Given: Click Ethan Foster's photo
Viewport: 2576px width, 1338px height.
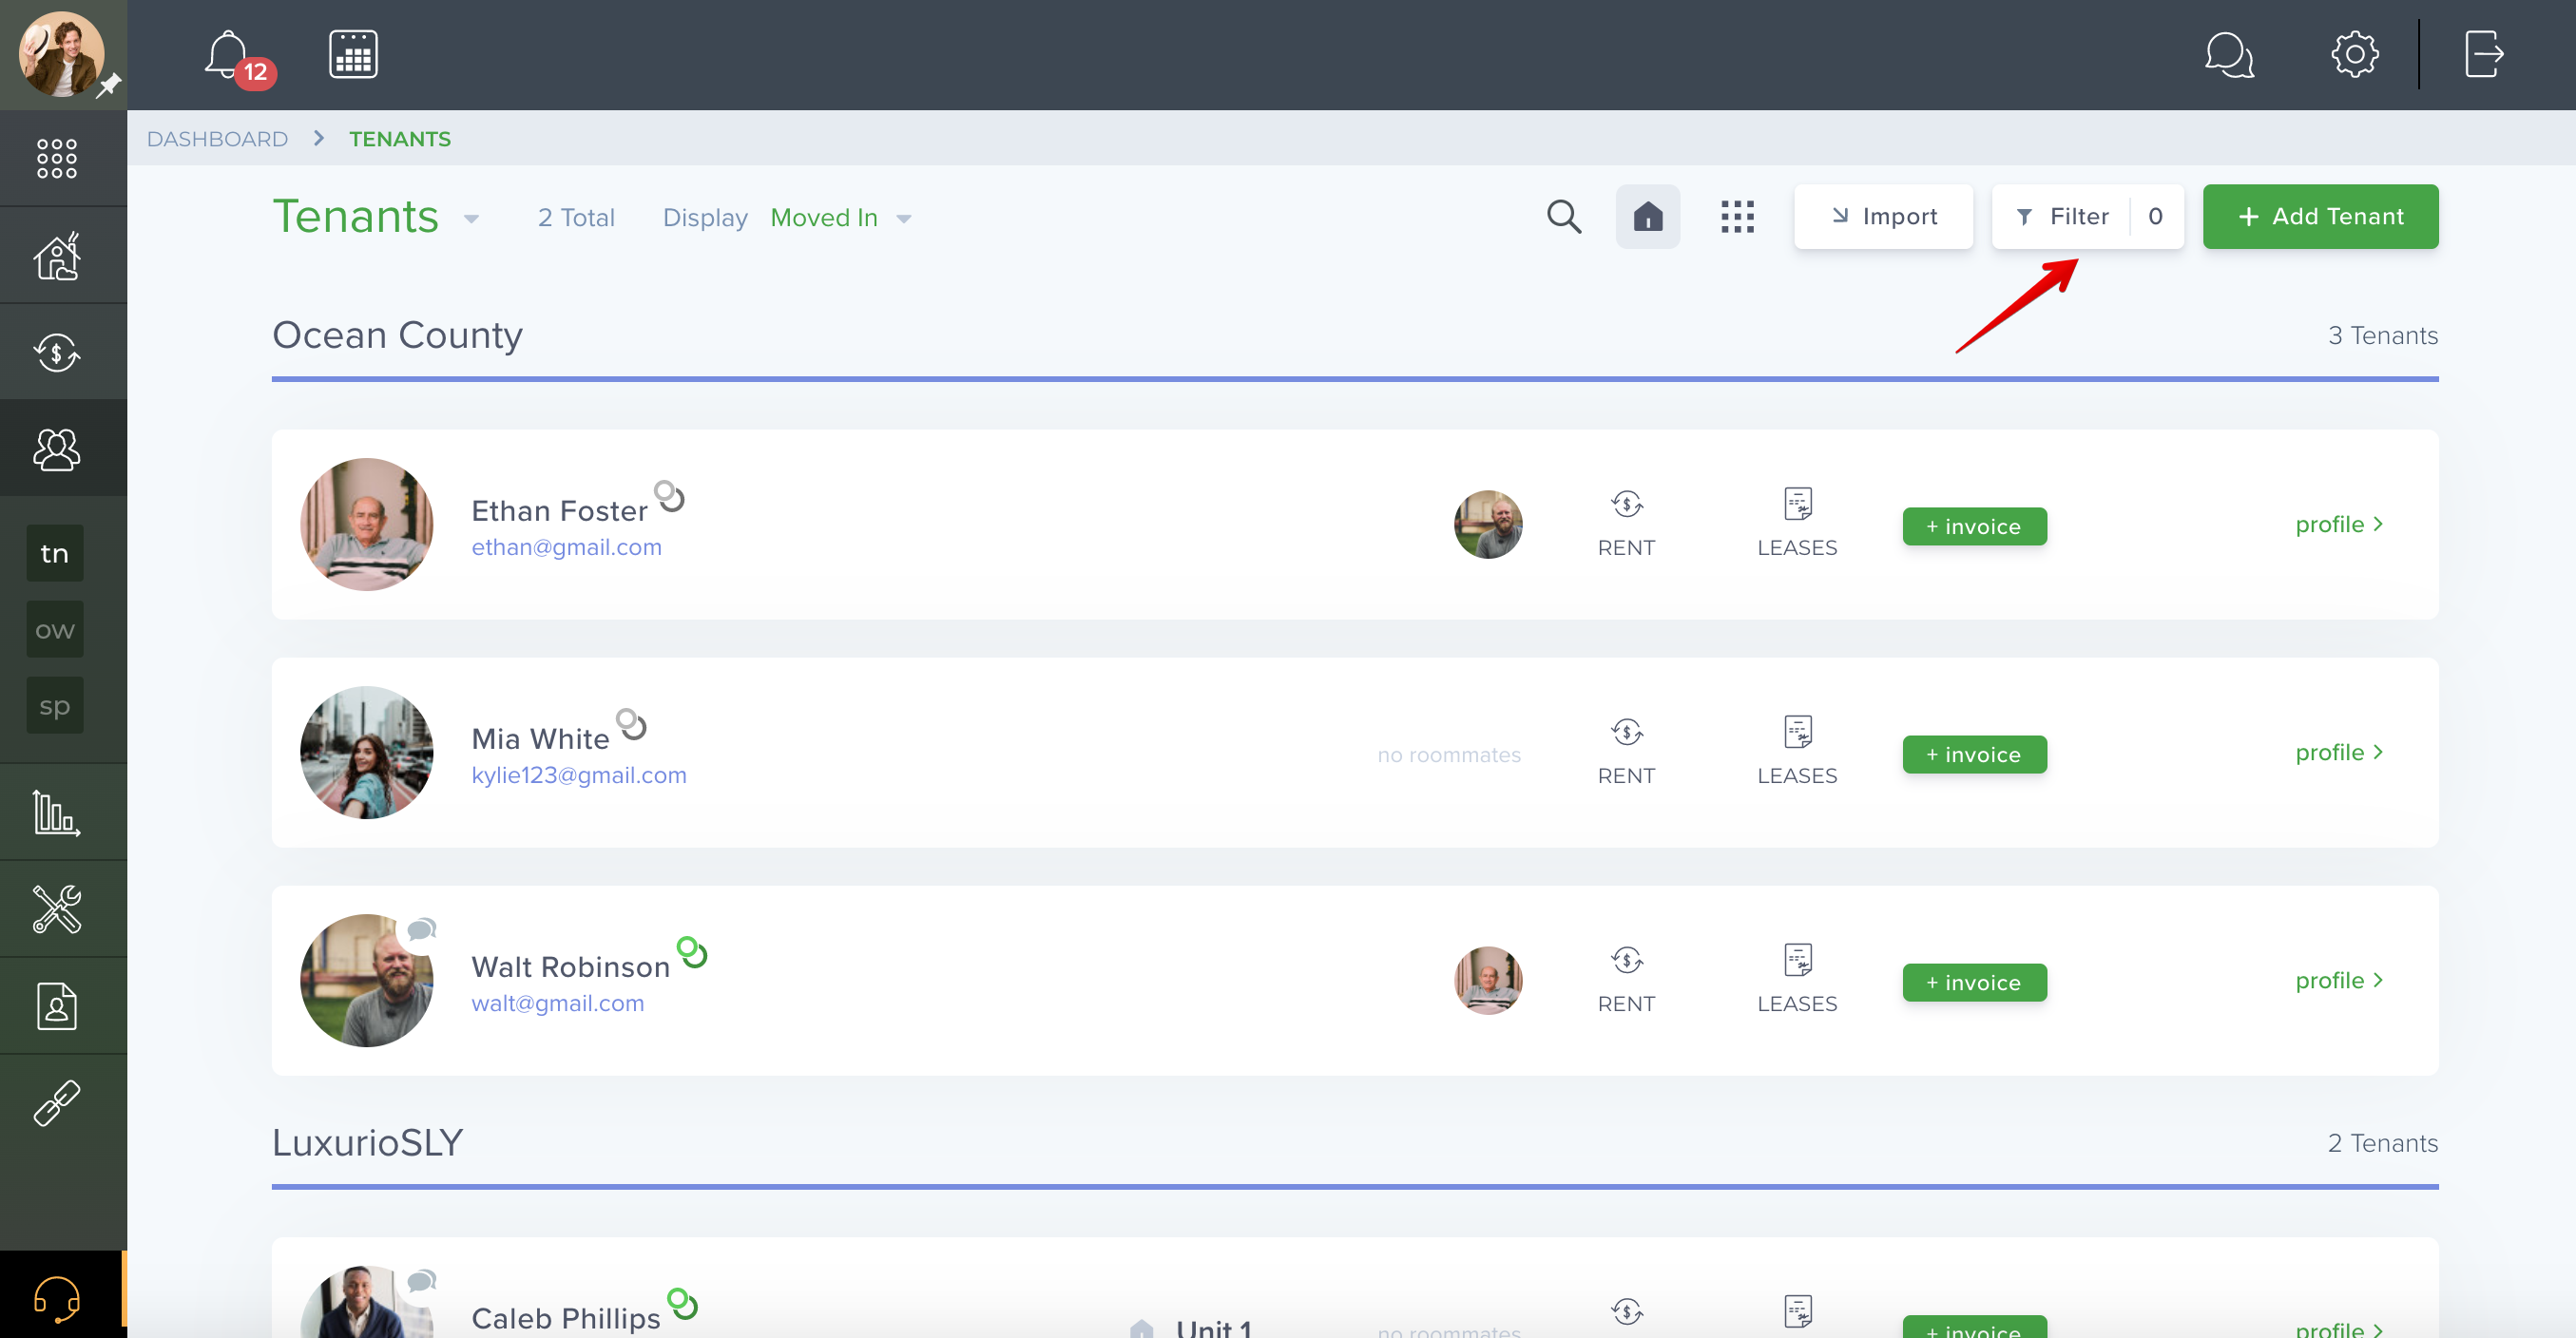Looking at the screenshot, I should click(x=366, y=524).
